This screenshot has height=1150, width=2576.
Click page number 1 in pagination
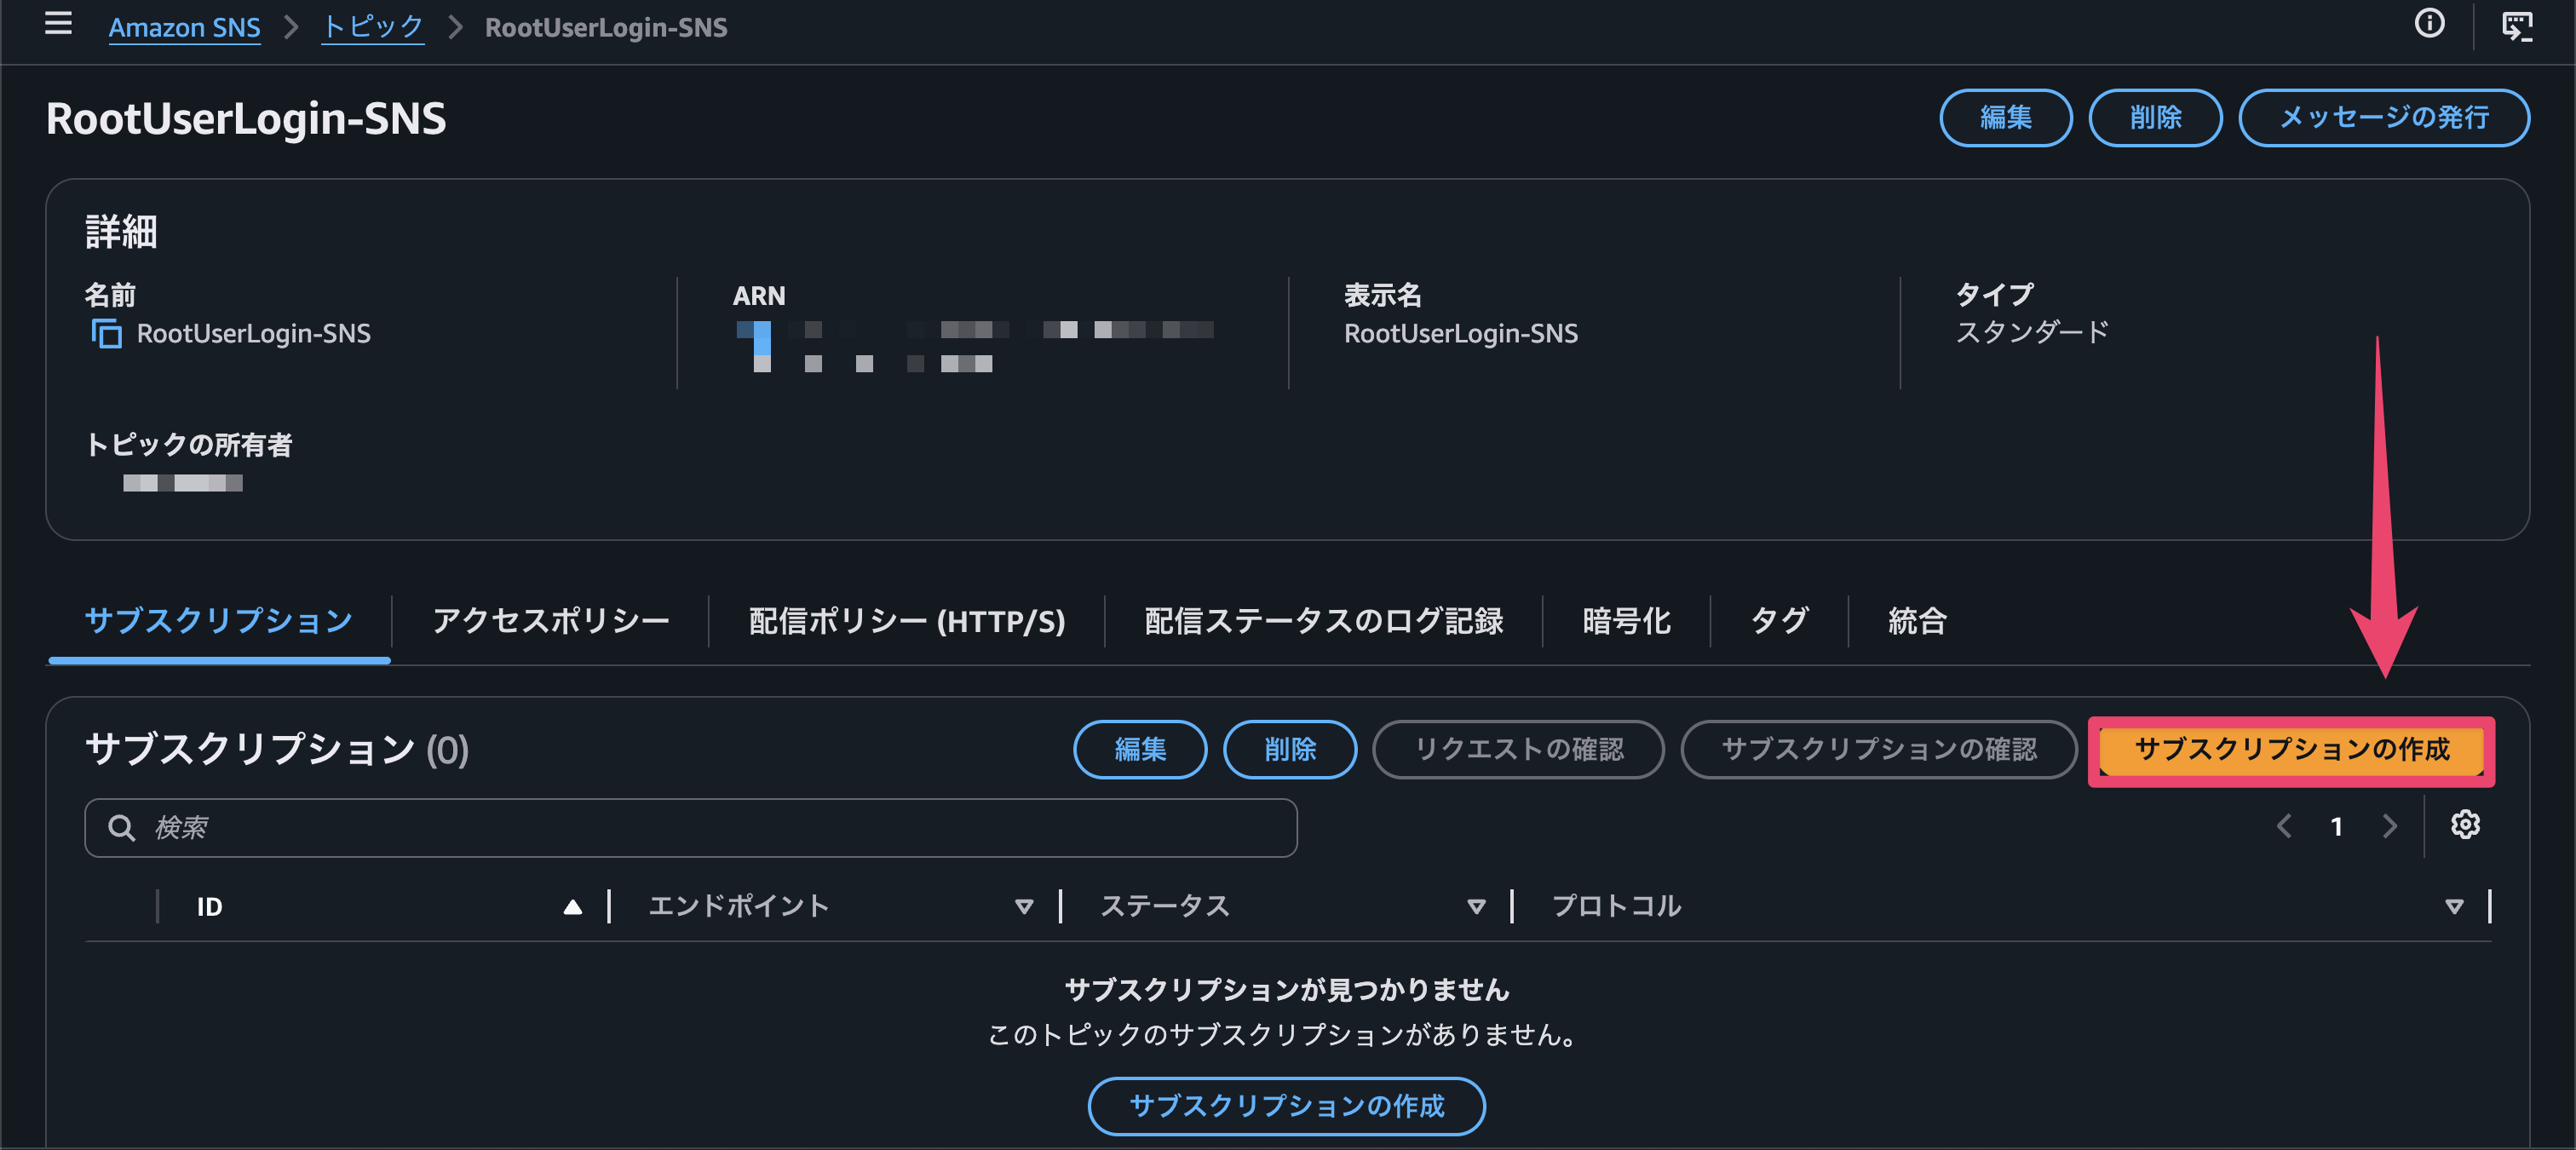tap(2336, 826)
